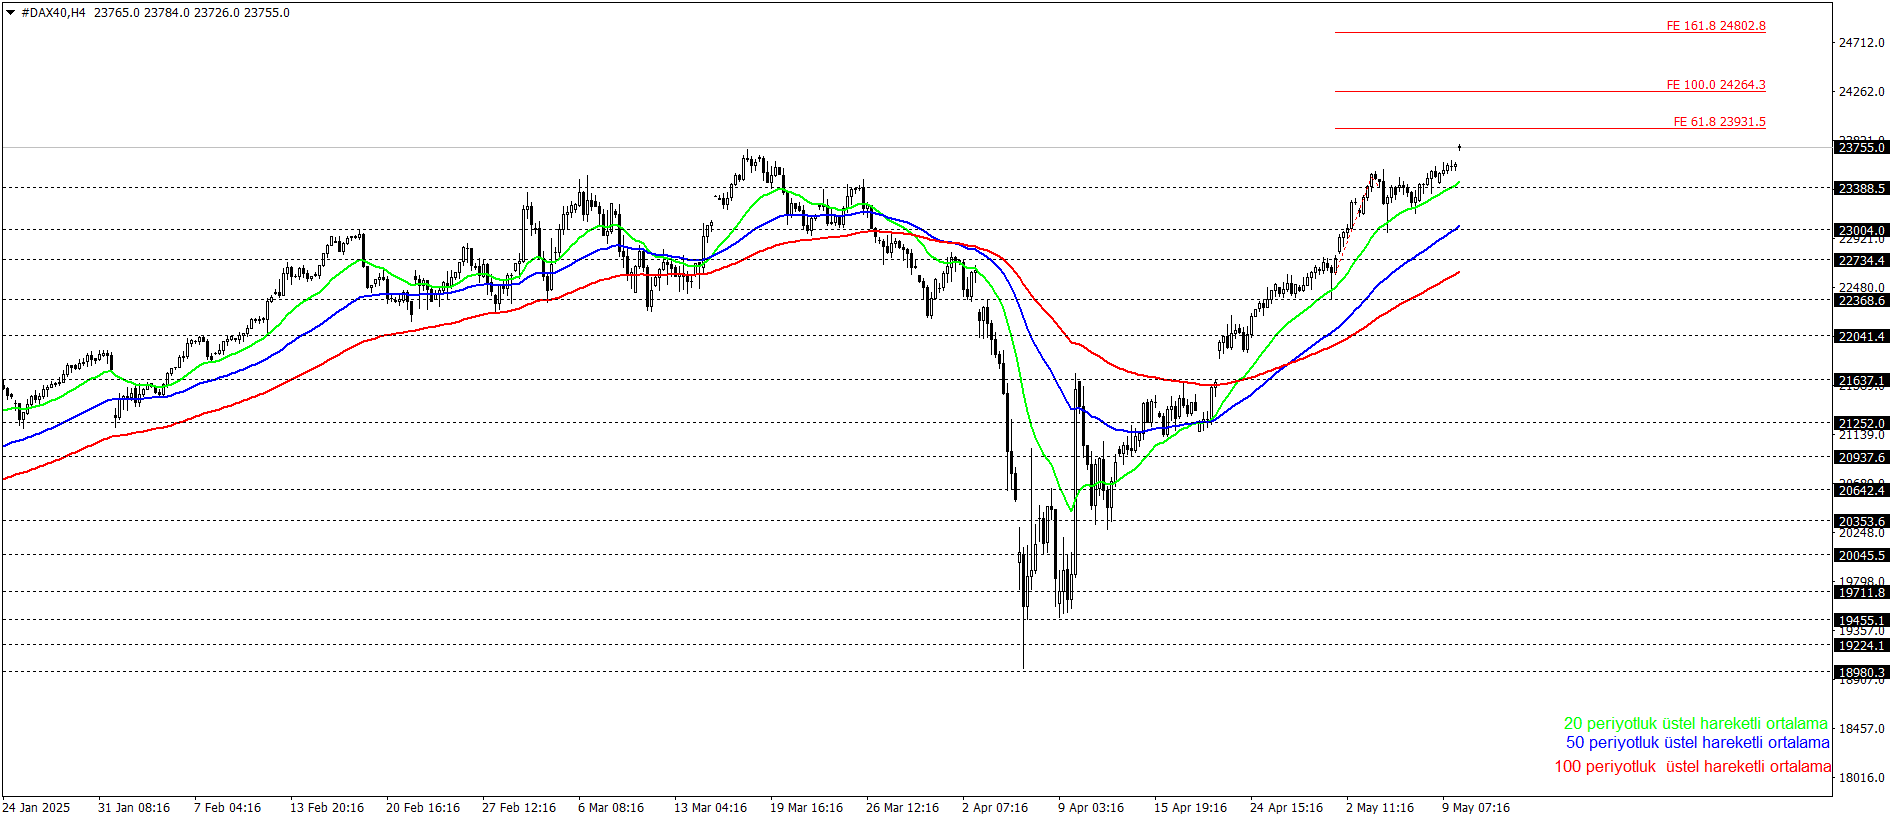The image size is (1896, 820).
Task: Click the 18980.3 level price tag
Action: pyautogui.click(x=1862, y=673)
